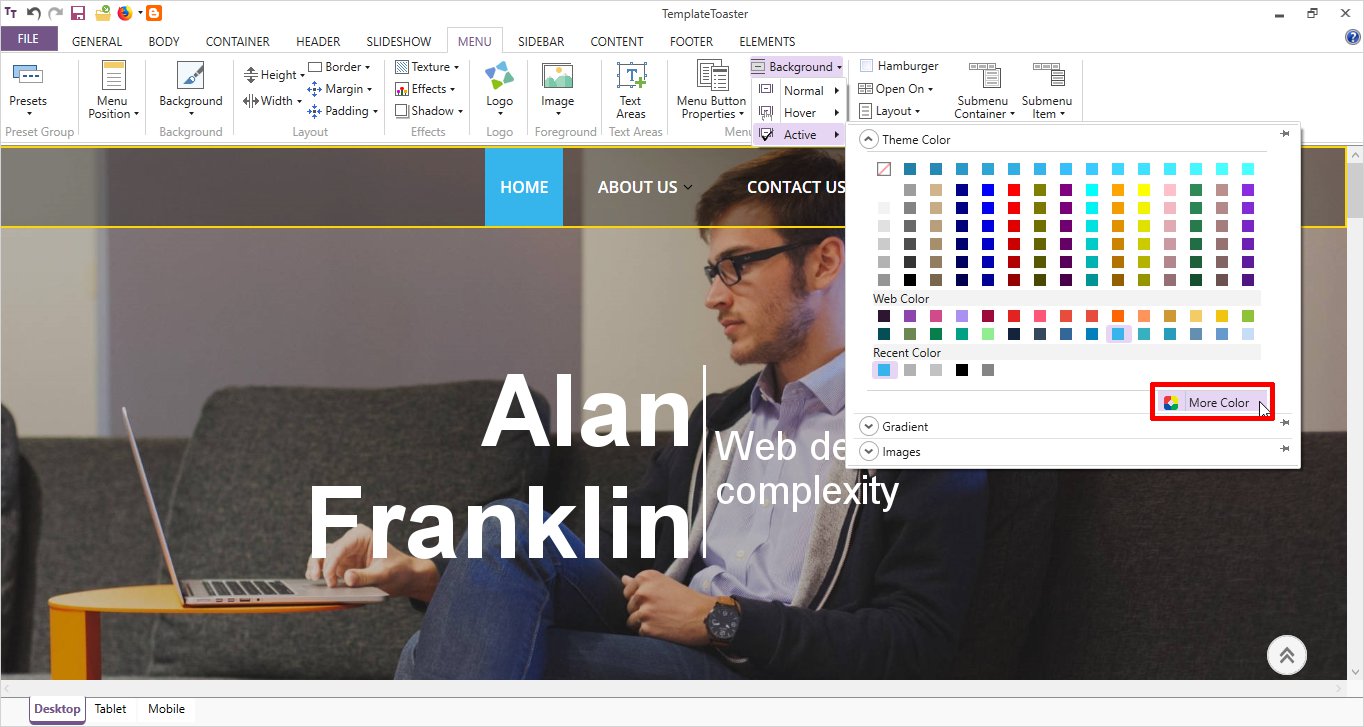Image resolution: width=1364 pixels, height=727 pixels.
Task: Select the Hover submenu entry
Action: click(x=799, y=113)
